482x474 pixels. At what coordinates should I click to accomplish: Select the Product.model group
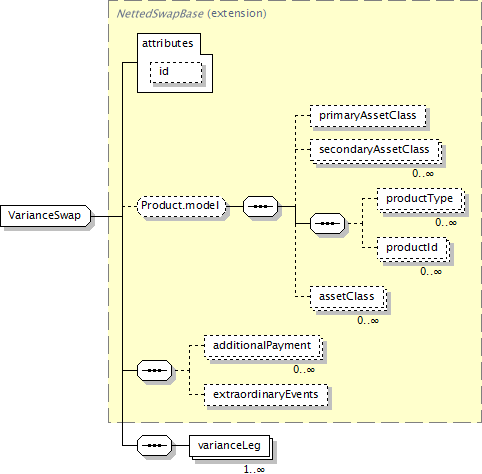[x=181, y=206]
